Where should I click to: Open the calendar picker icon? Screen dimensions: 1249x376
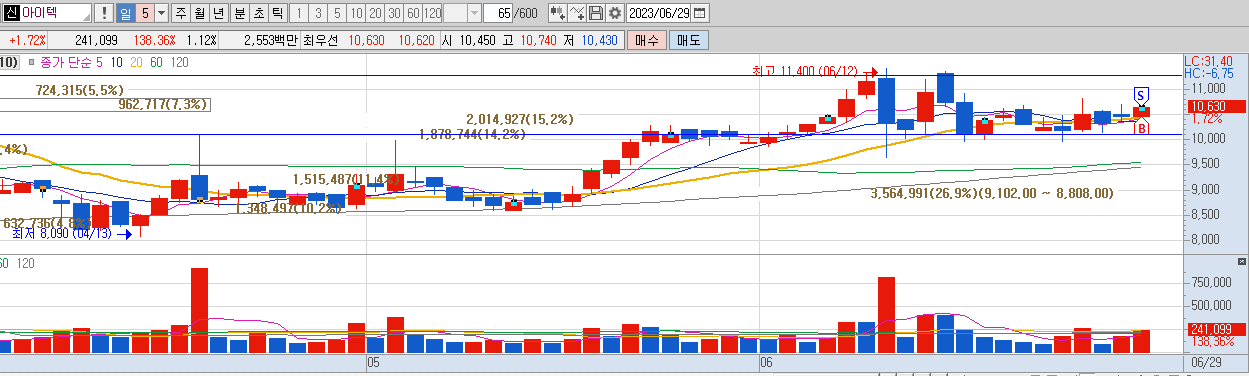[700, 13]
